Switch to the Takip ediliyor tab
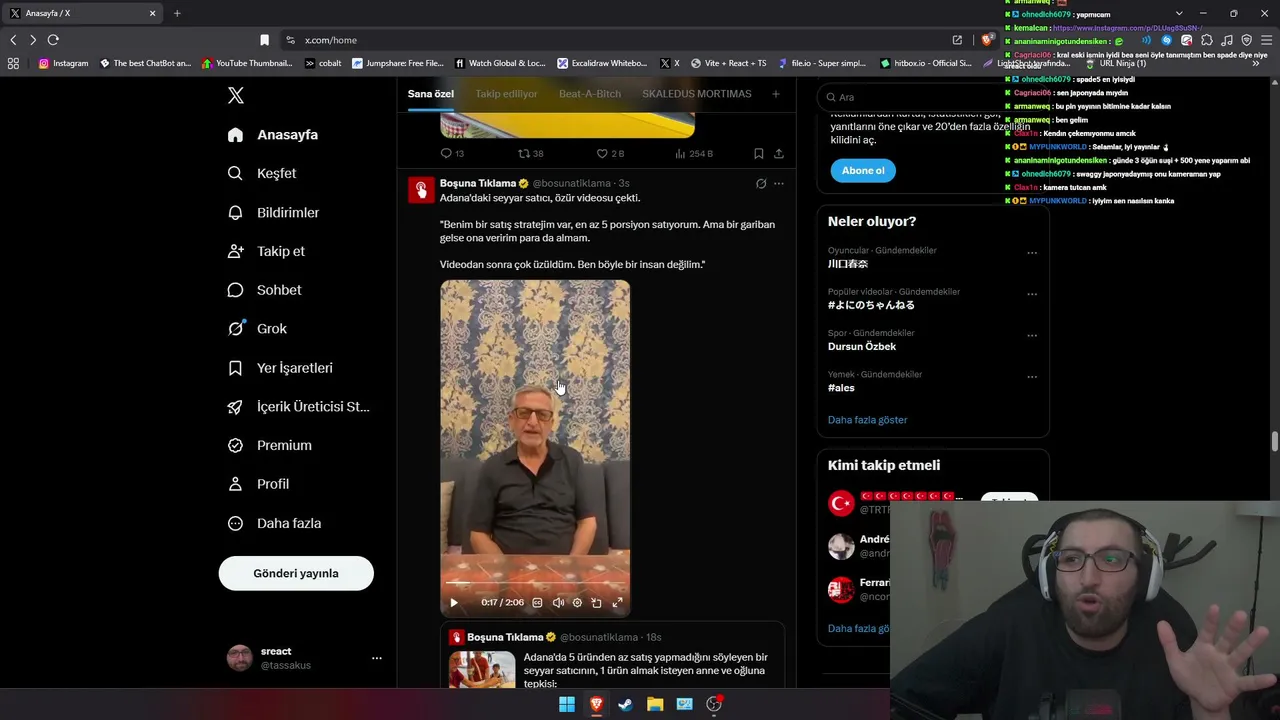 506,94
